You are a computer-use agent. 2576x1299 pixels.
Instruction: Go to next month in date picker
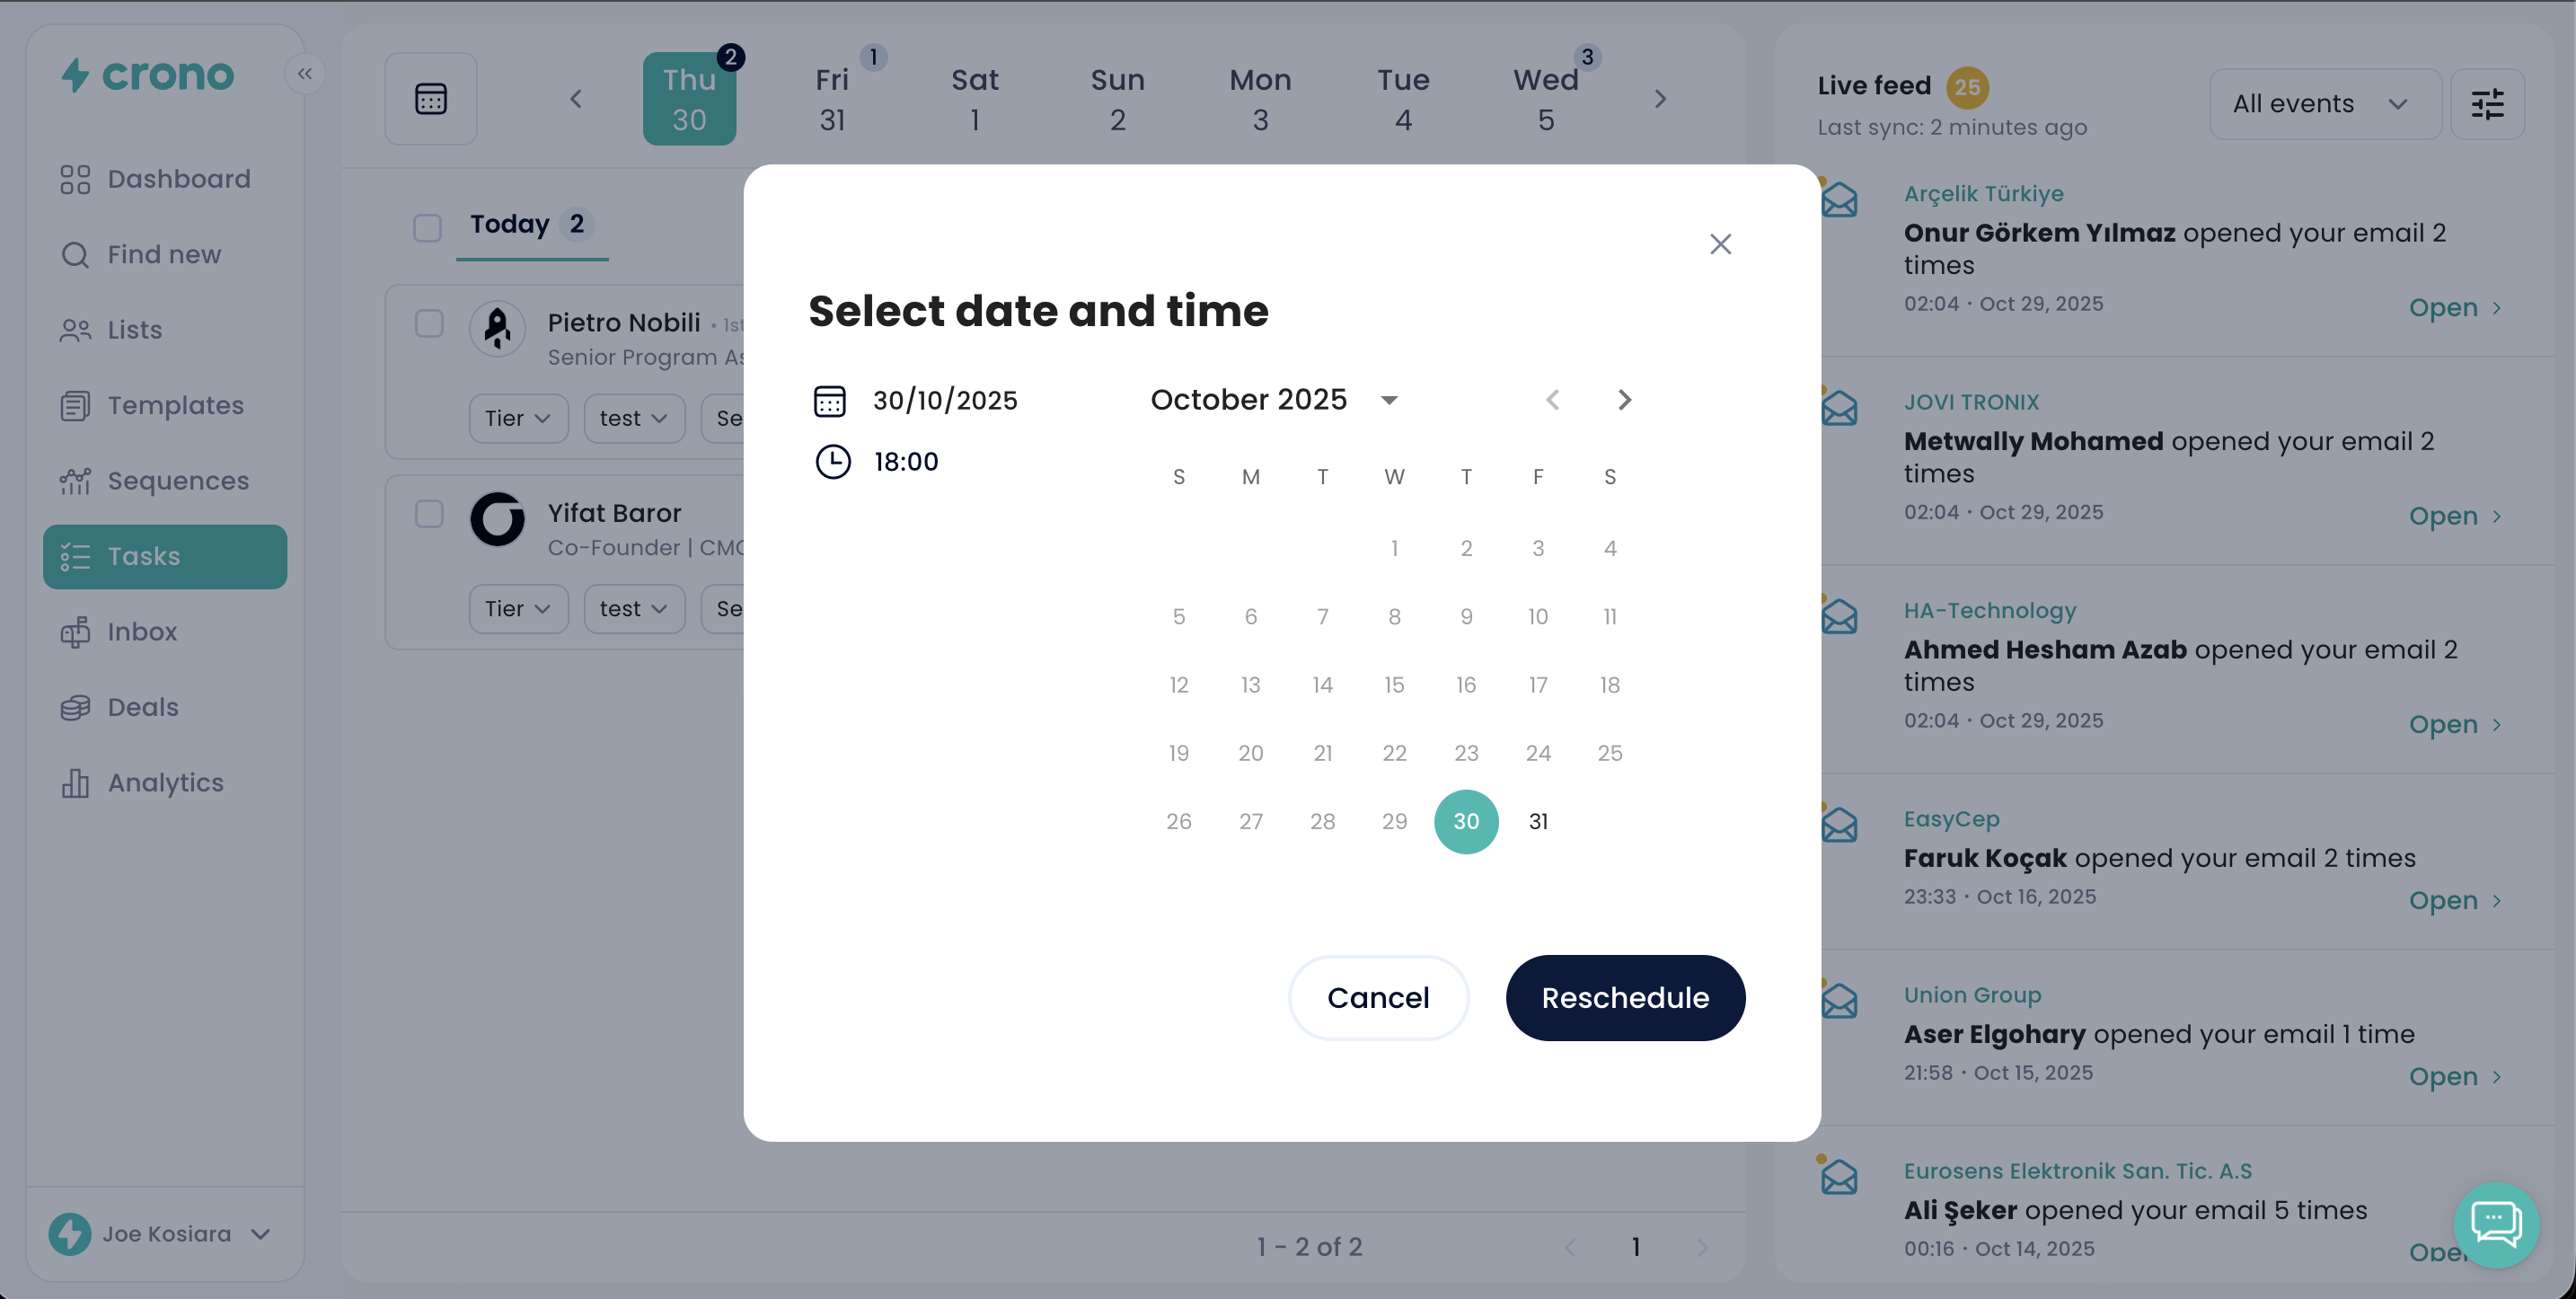click(1624, 400)
